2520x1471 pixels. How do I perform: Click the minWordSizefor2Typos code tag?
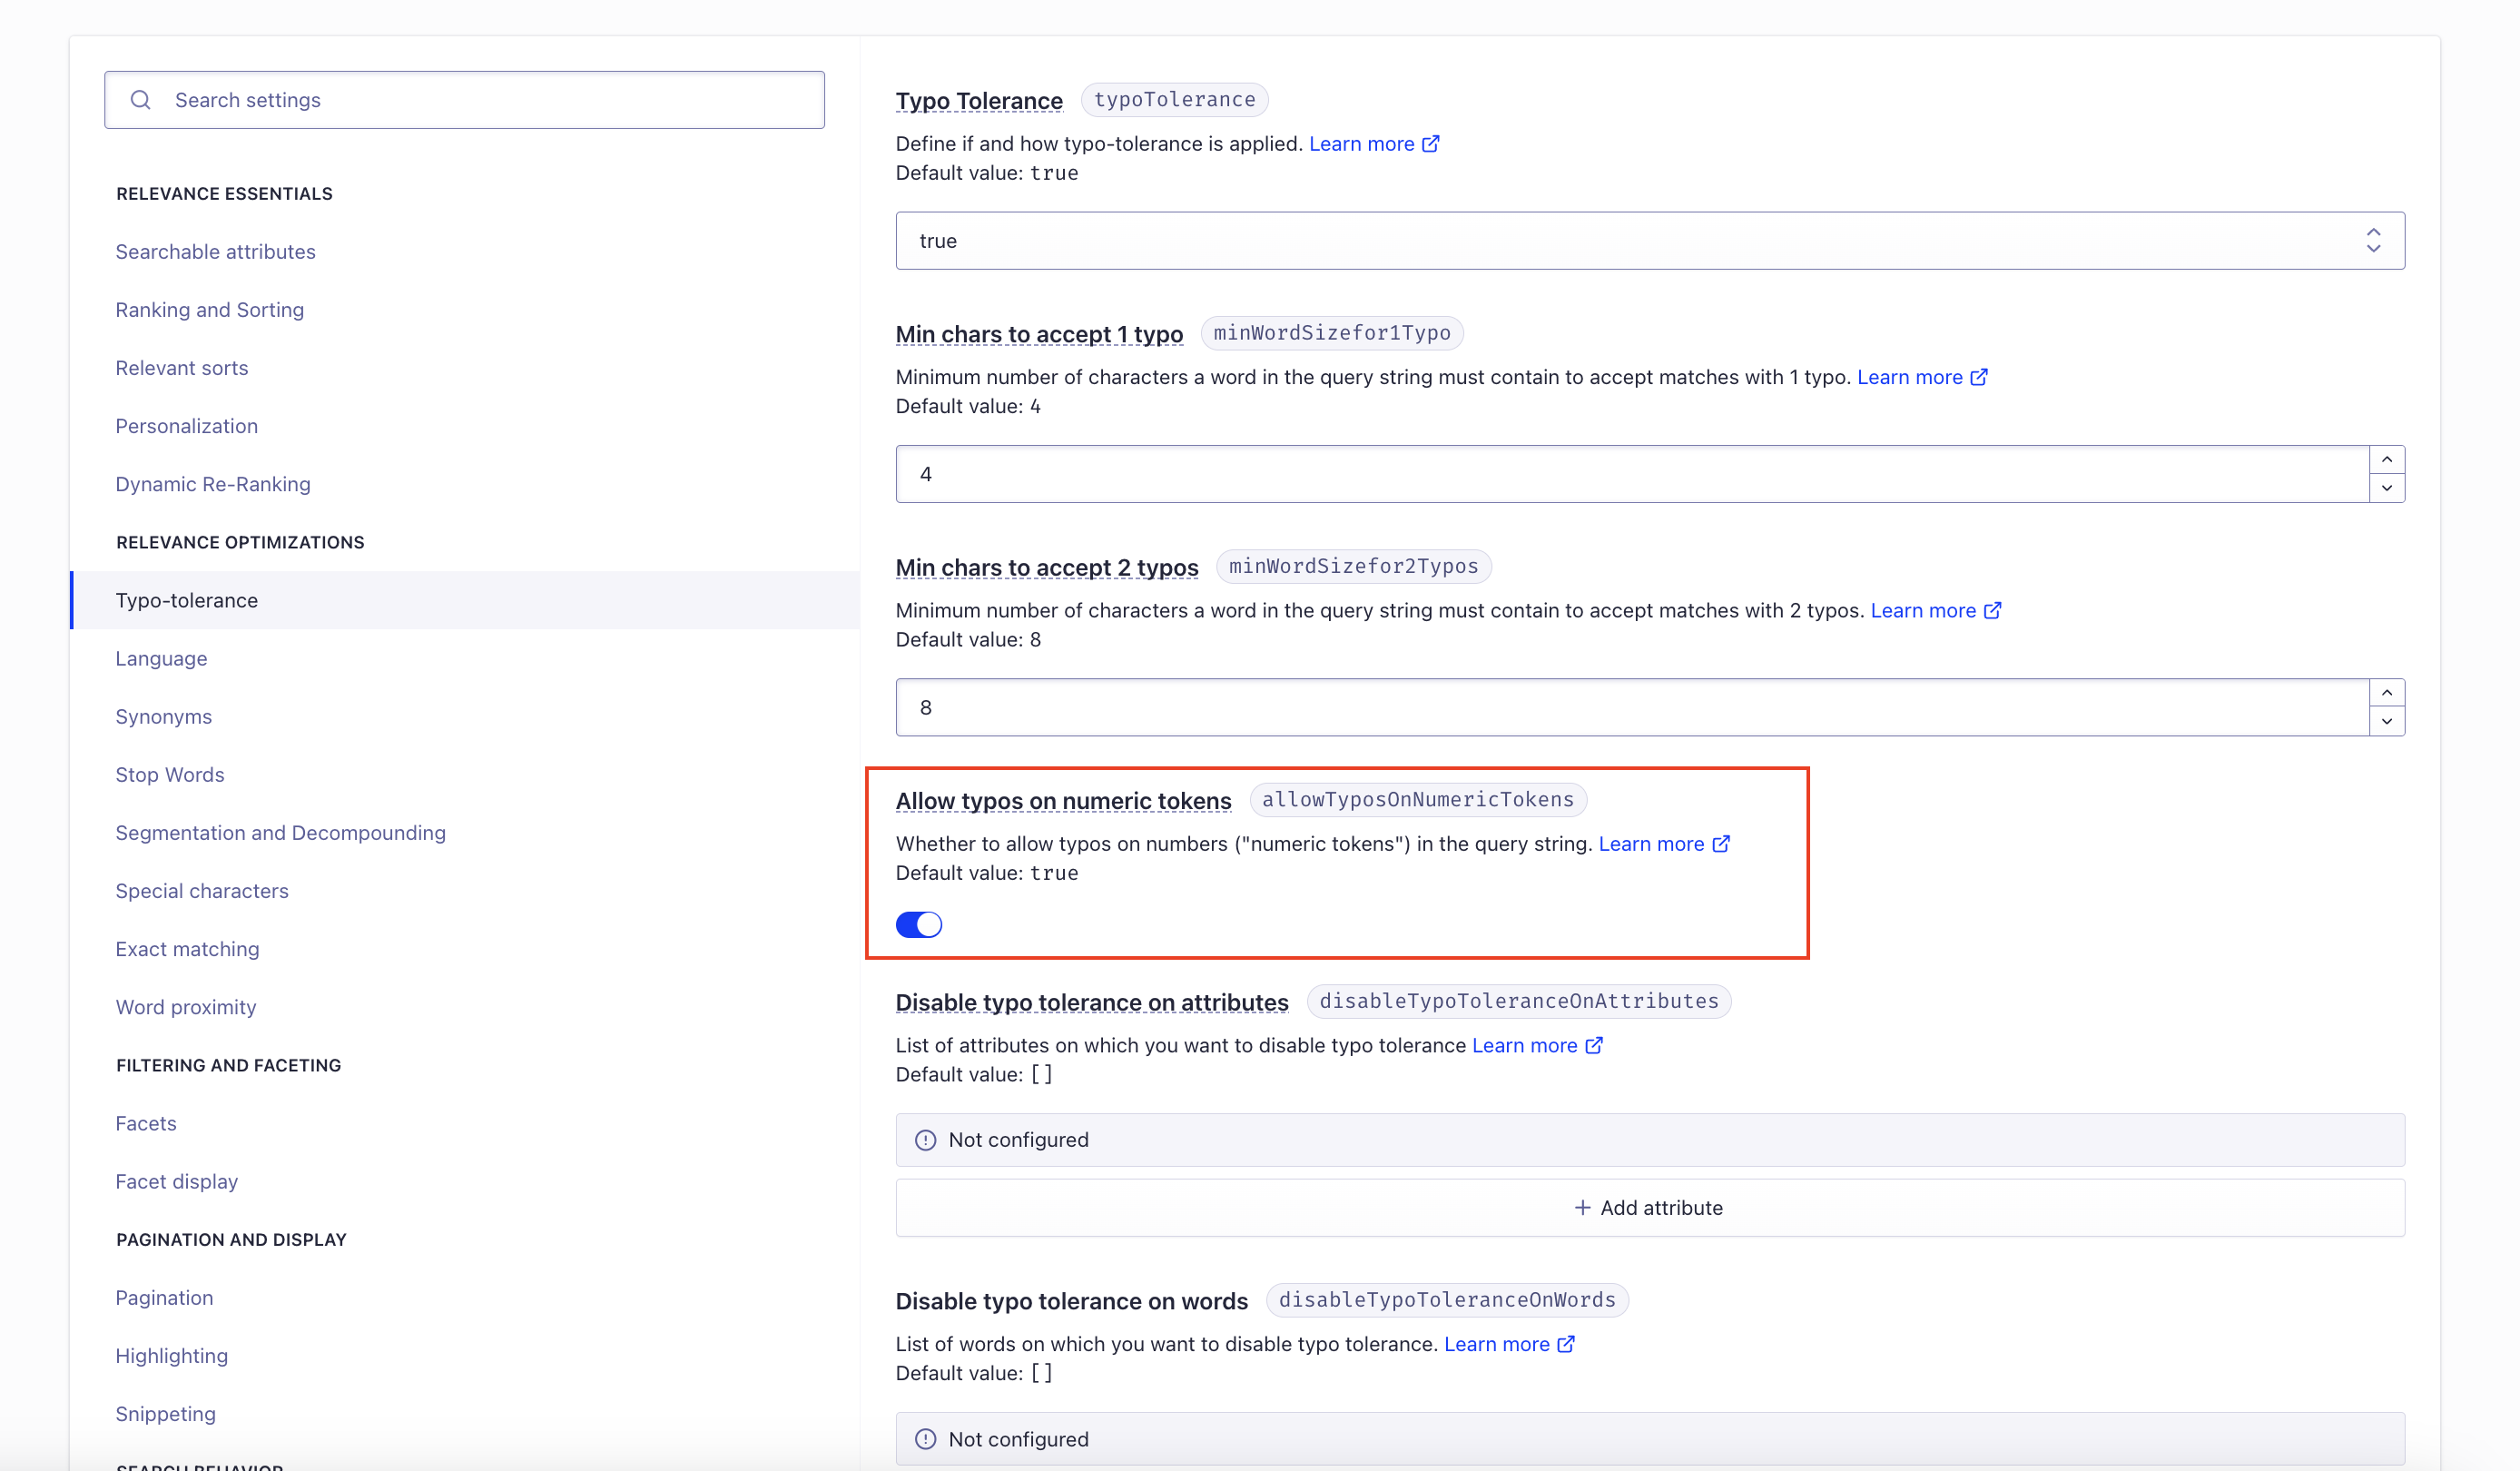[1354, 567]
